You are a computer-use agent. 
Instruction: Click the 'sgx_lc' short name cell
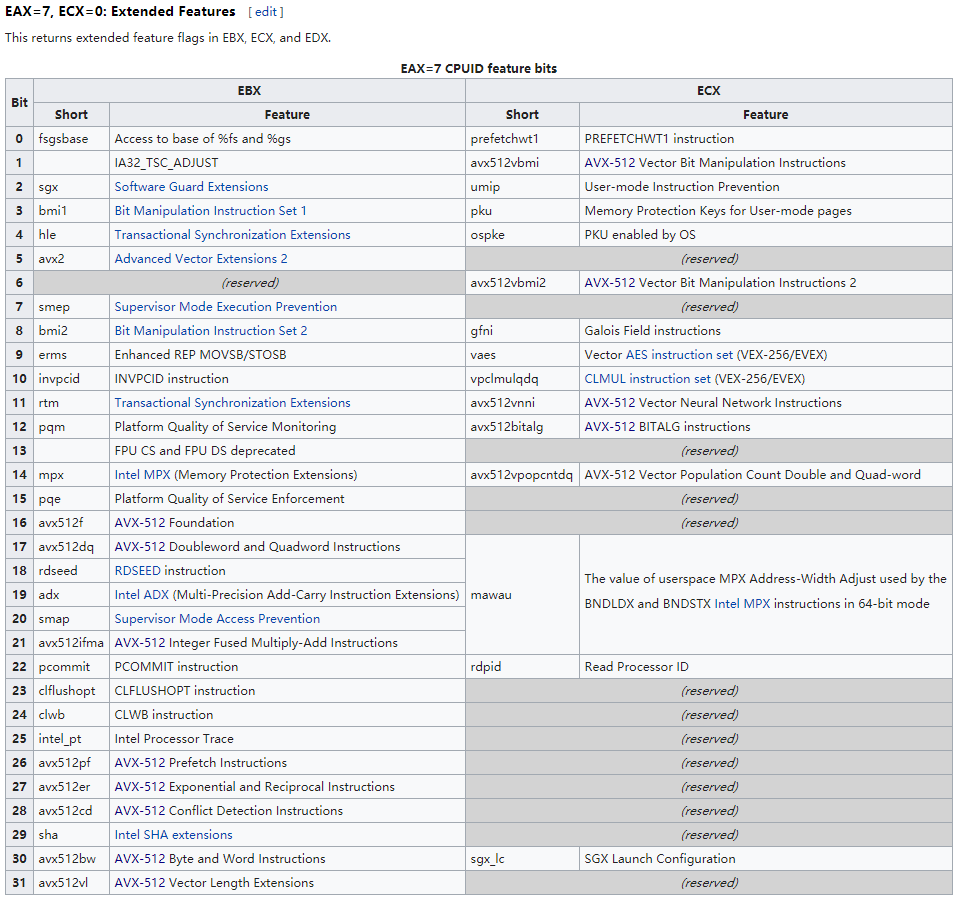coord(522,860)
